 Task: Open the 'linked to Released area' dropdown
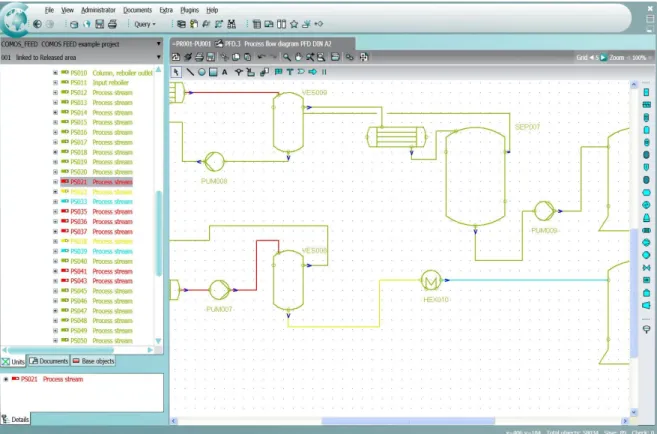(158, 57)
